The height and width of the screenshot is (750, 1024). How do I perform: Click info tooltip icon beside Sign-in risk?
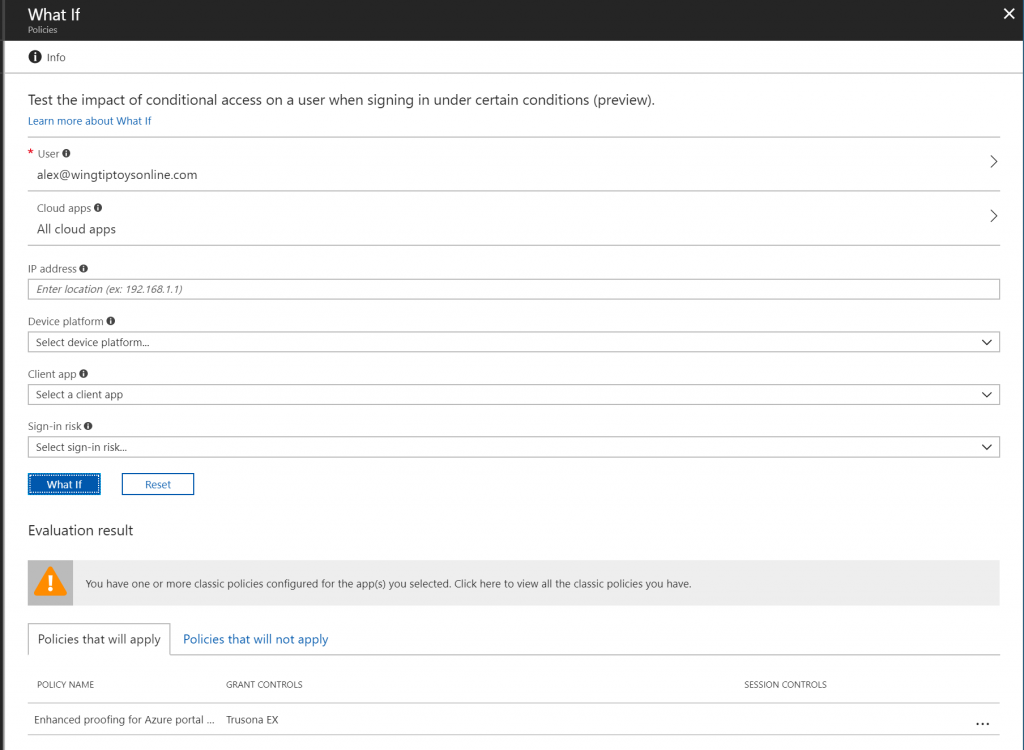[x=89, y=426]
